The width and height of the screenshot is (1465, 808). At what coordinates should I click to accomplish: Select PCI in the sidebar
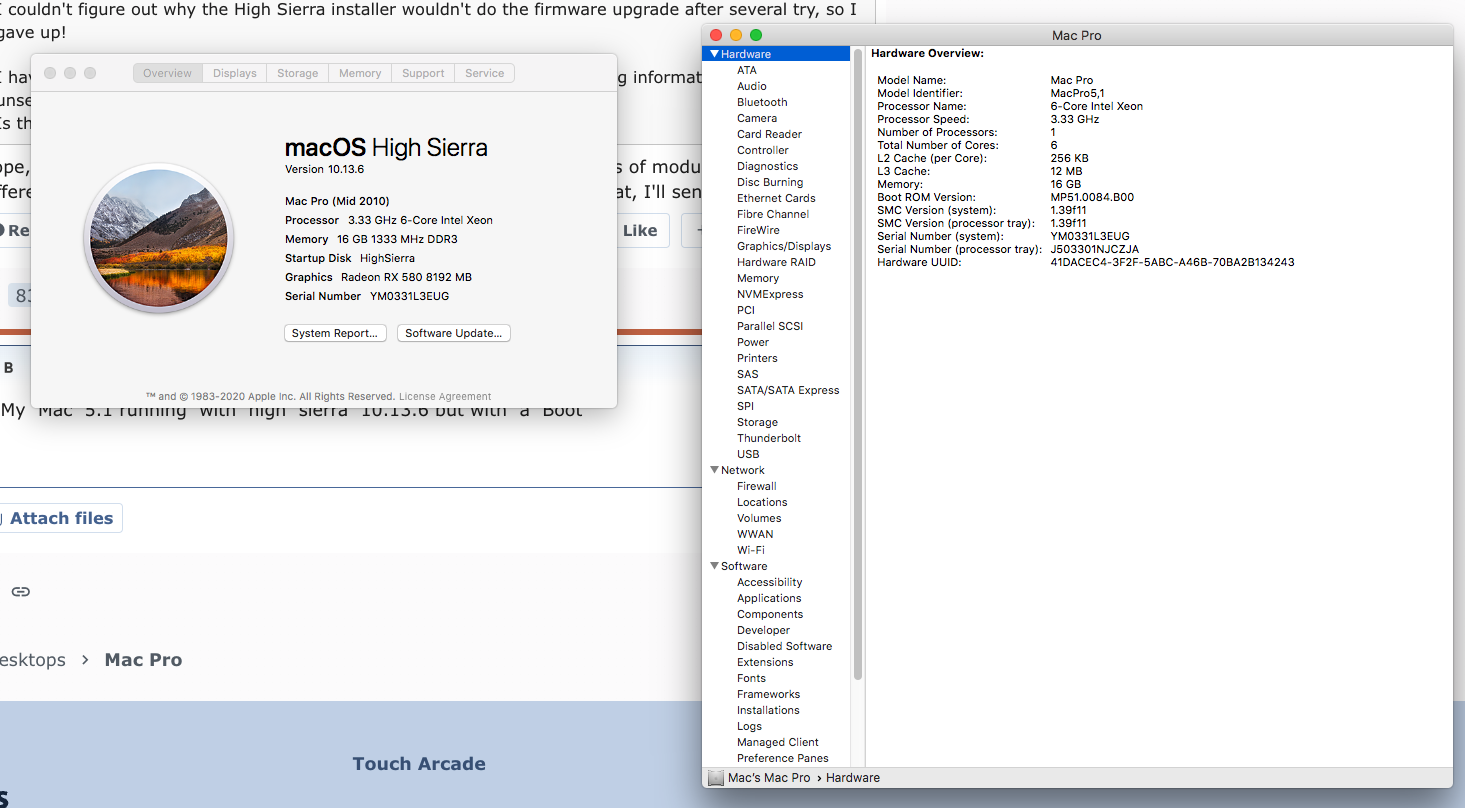tap(746, 310)
